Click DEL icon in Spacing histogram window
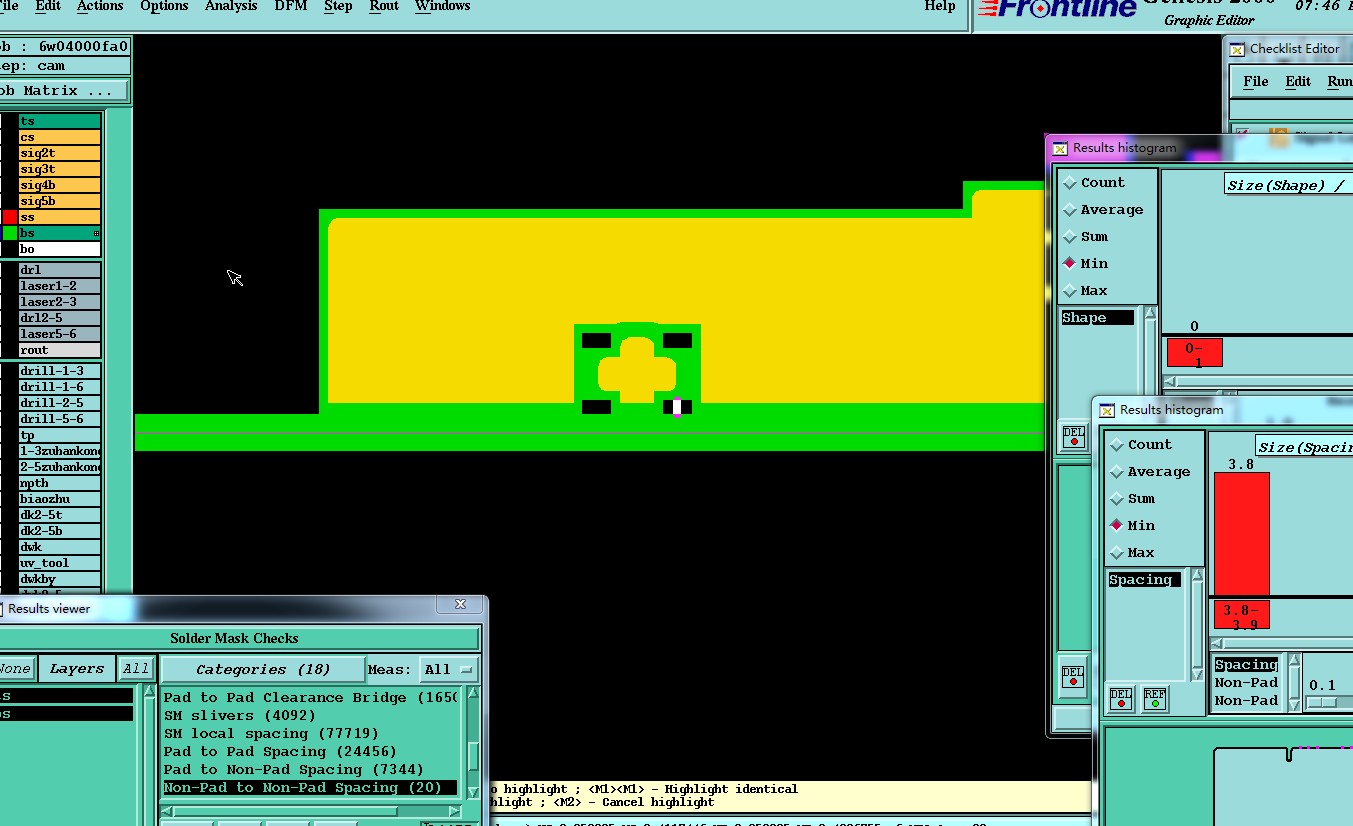 pos(1121,698)
